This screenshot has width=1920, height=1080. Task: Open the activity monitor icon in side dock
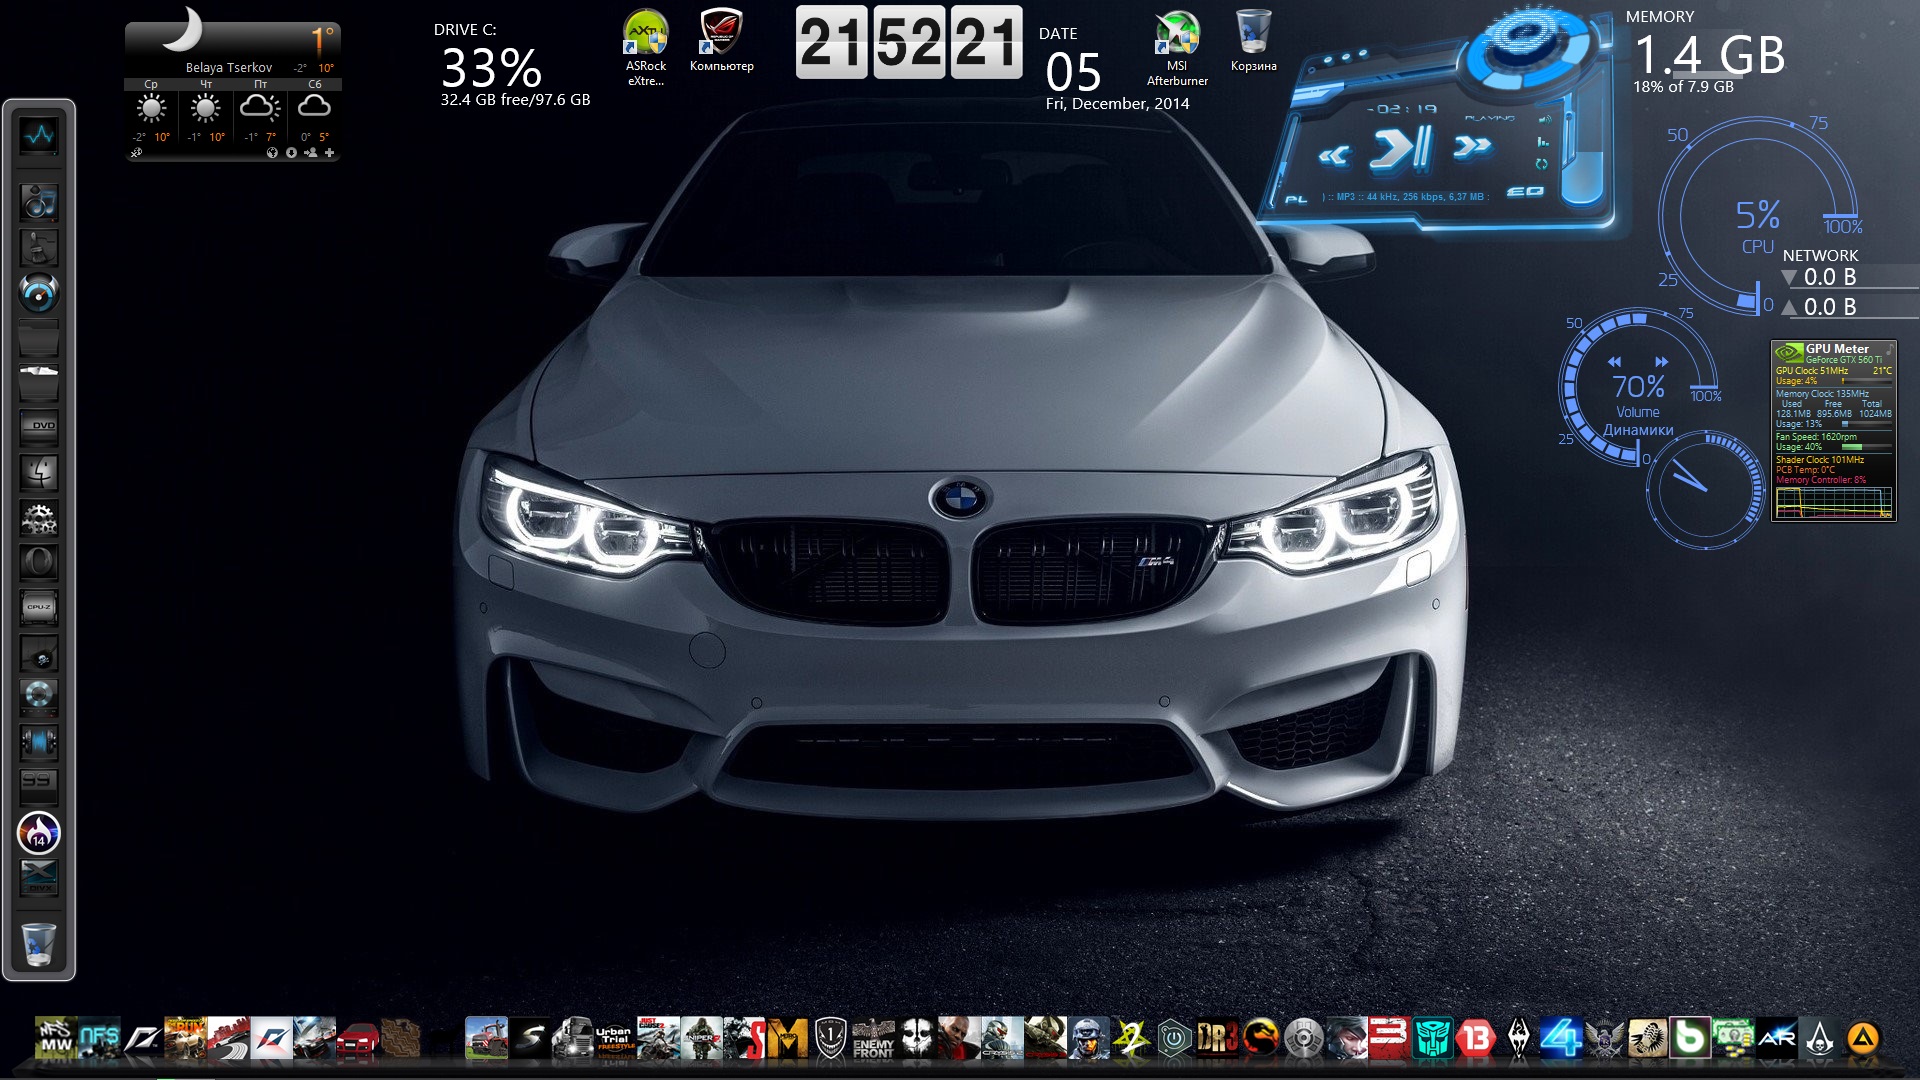tap(39, 135)
